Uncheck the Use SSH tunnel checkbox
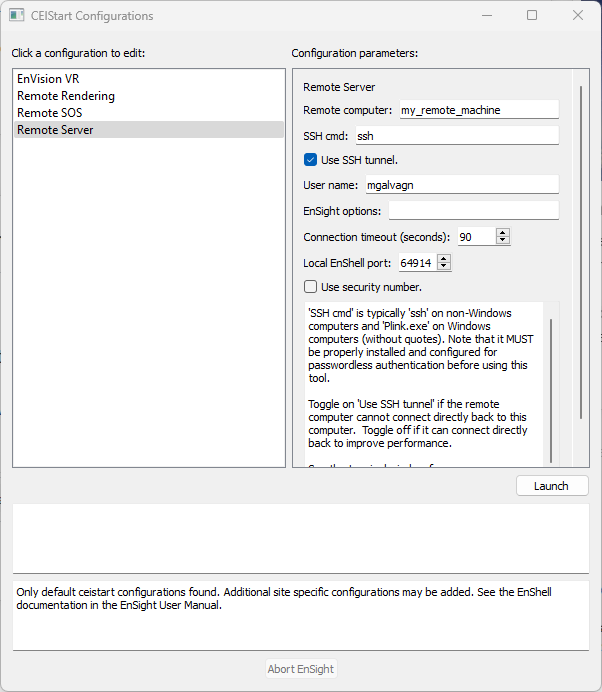Viewport: 602px width, 692px height. [x=310, y=160]
